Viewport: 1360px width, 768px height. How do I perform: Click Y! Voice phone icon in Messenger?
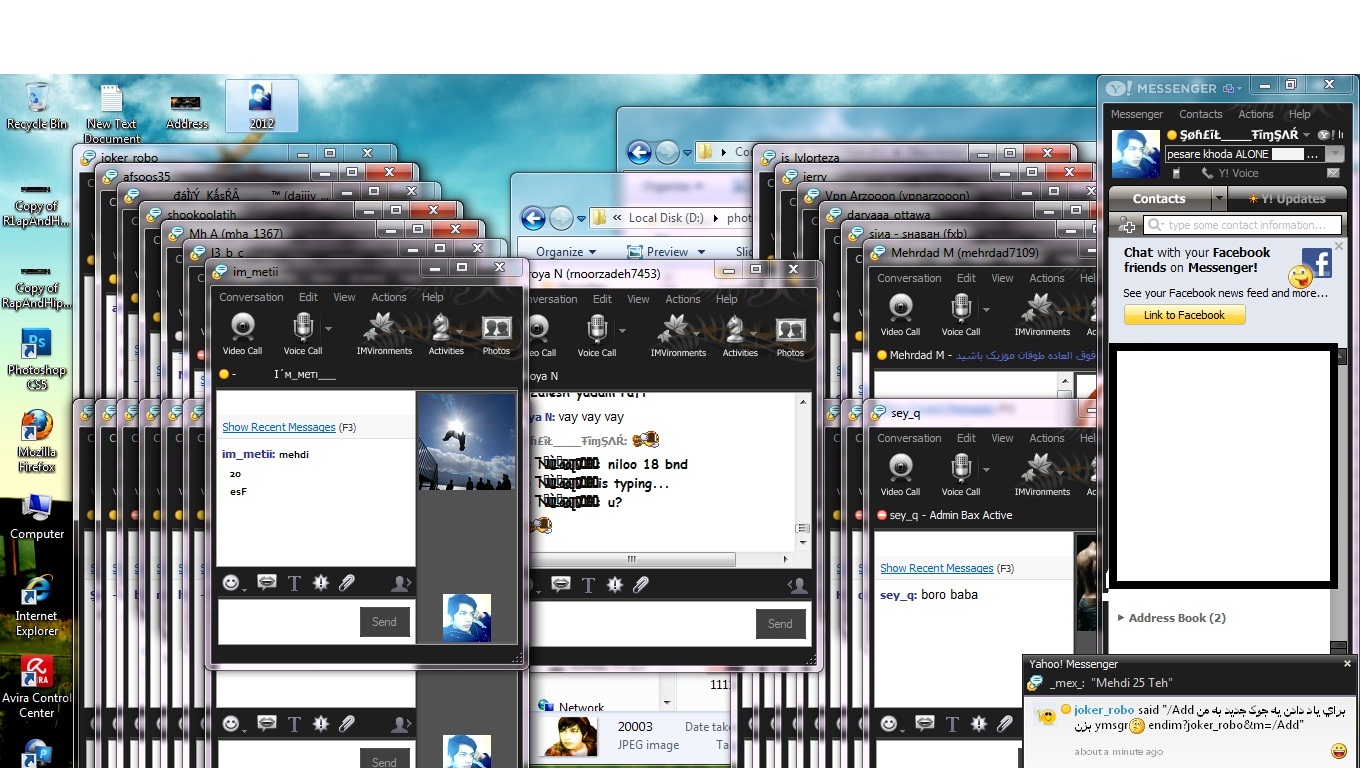pos(1208,174)
